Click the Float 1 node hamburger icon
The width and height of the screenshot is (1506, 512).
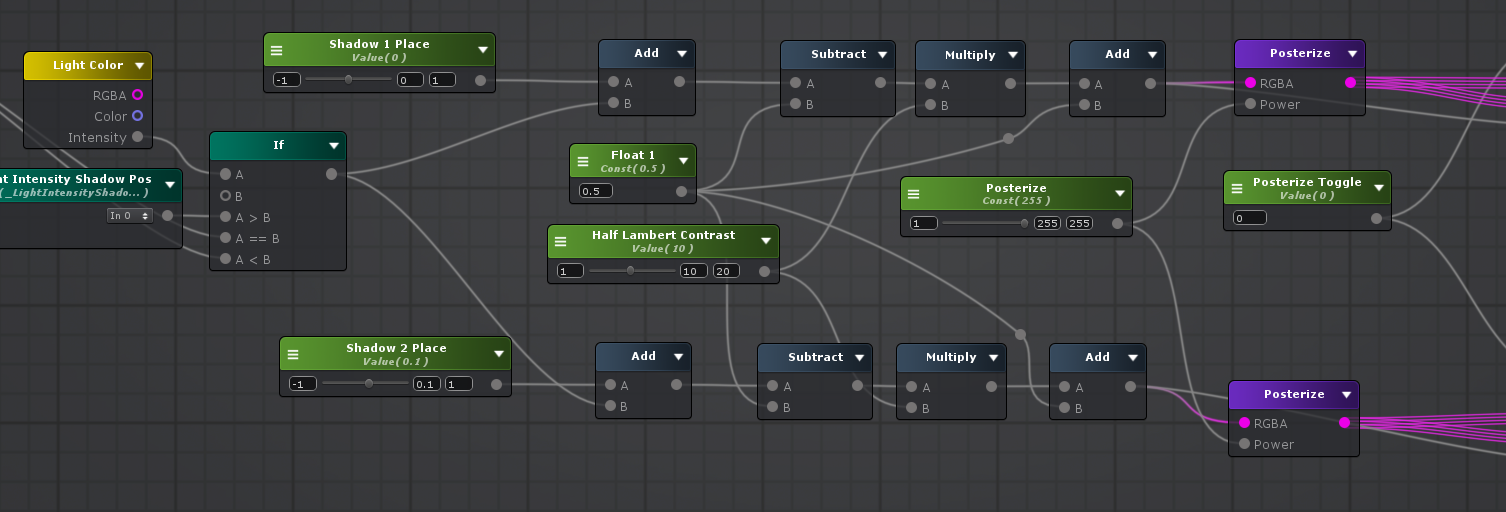coord(583,161)
